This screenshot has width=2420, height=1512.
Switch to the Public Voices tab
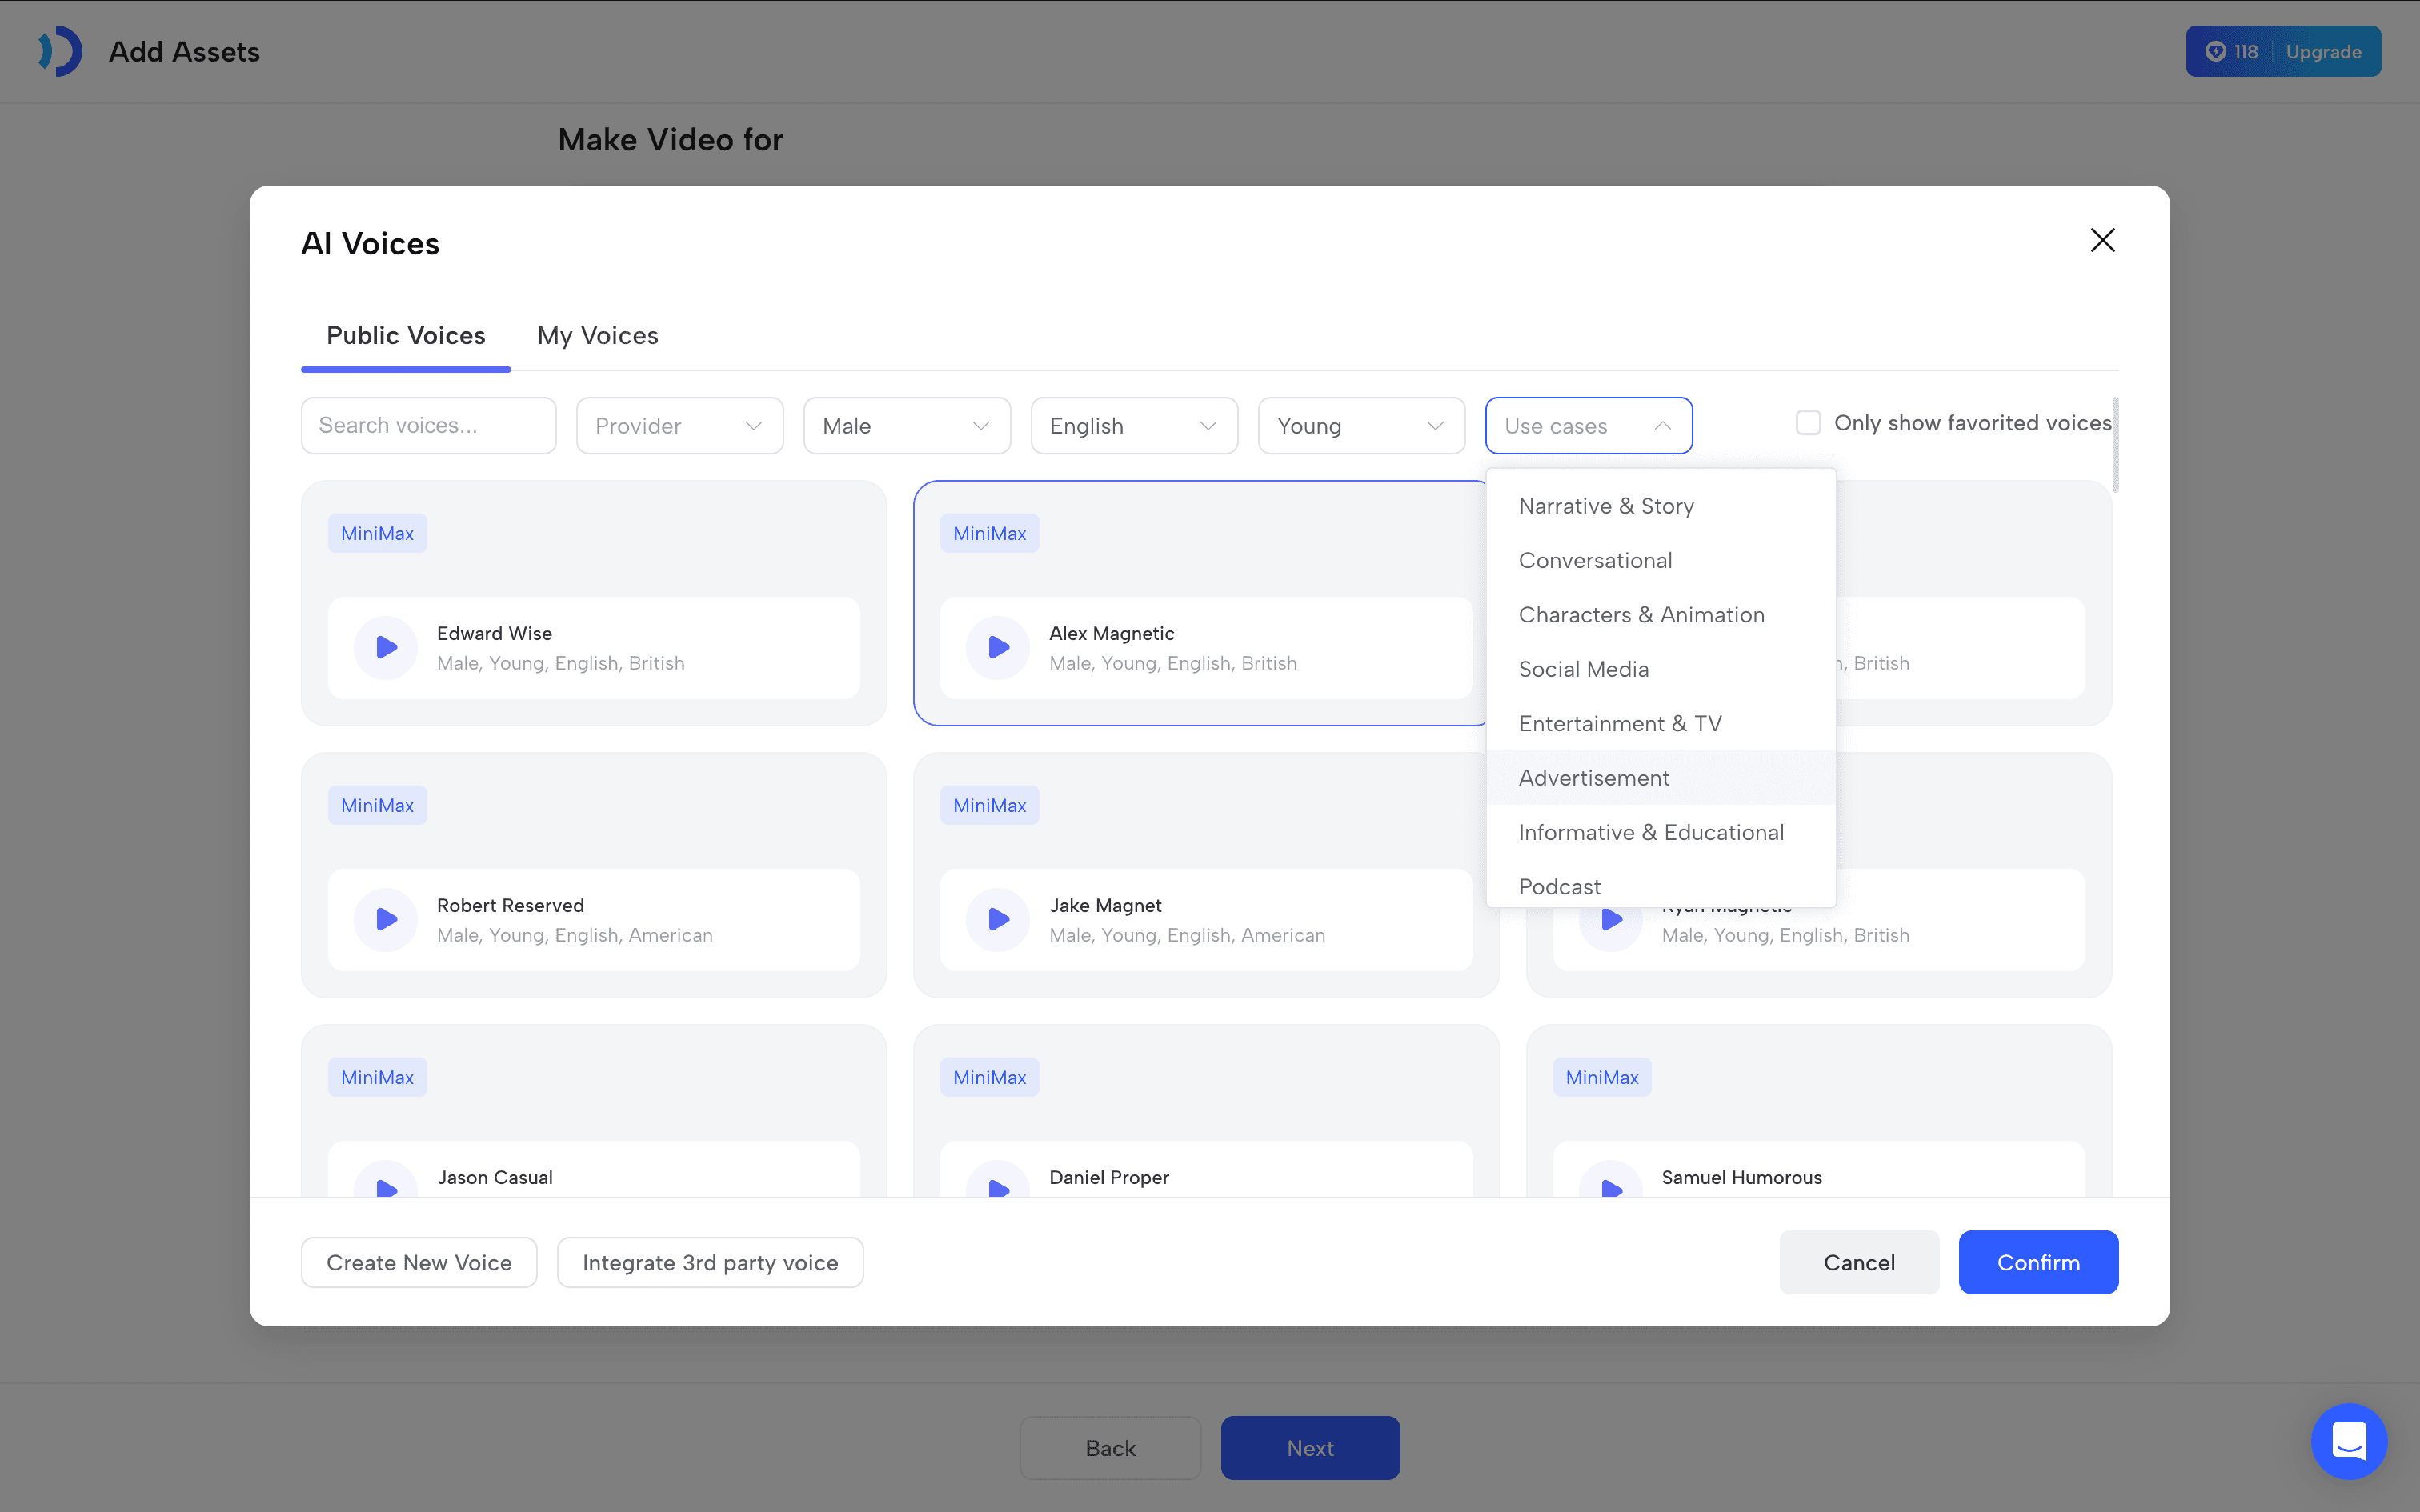tap(405, 336)
